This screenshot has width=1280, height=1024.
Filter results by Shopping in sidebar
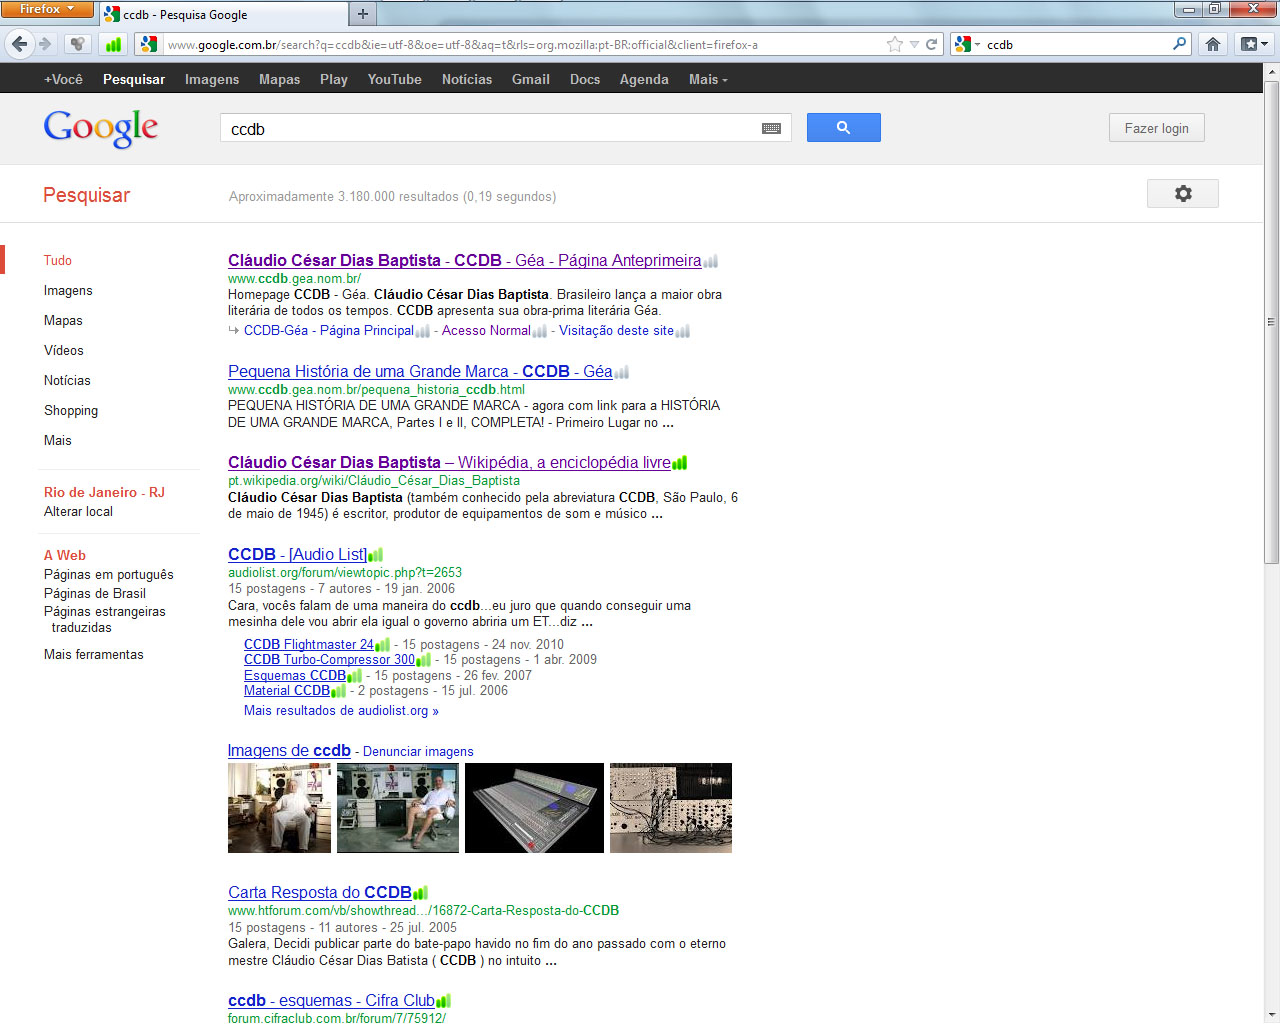coord(71,410)
